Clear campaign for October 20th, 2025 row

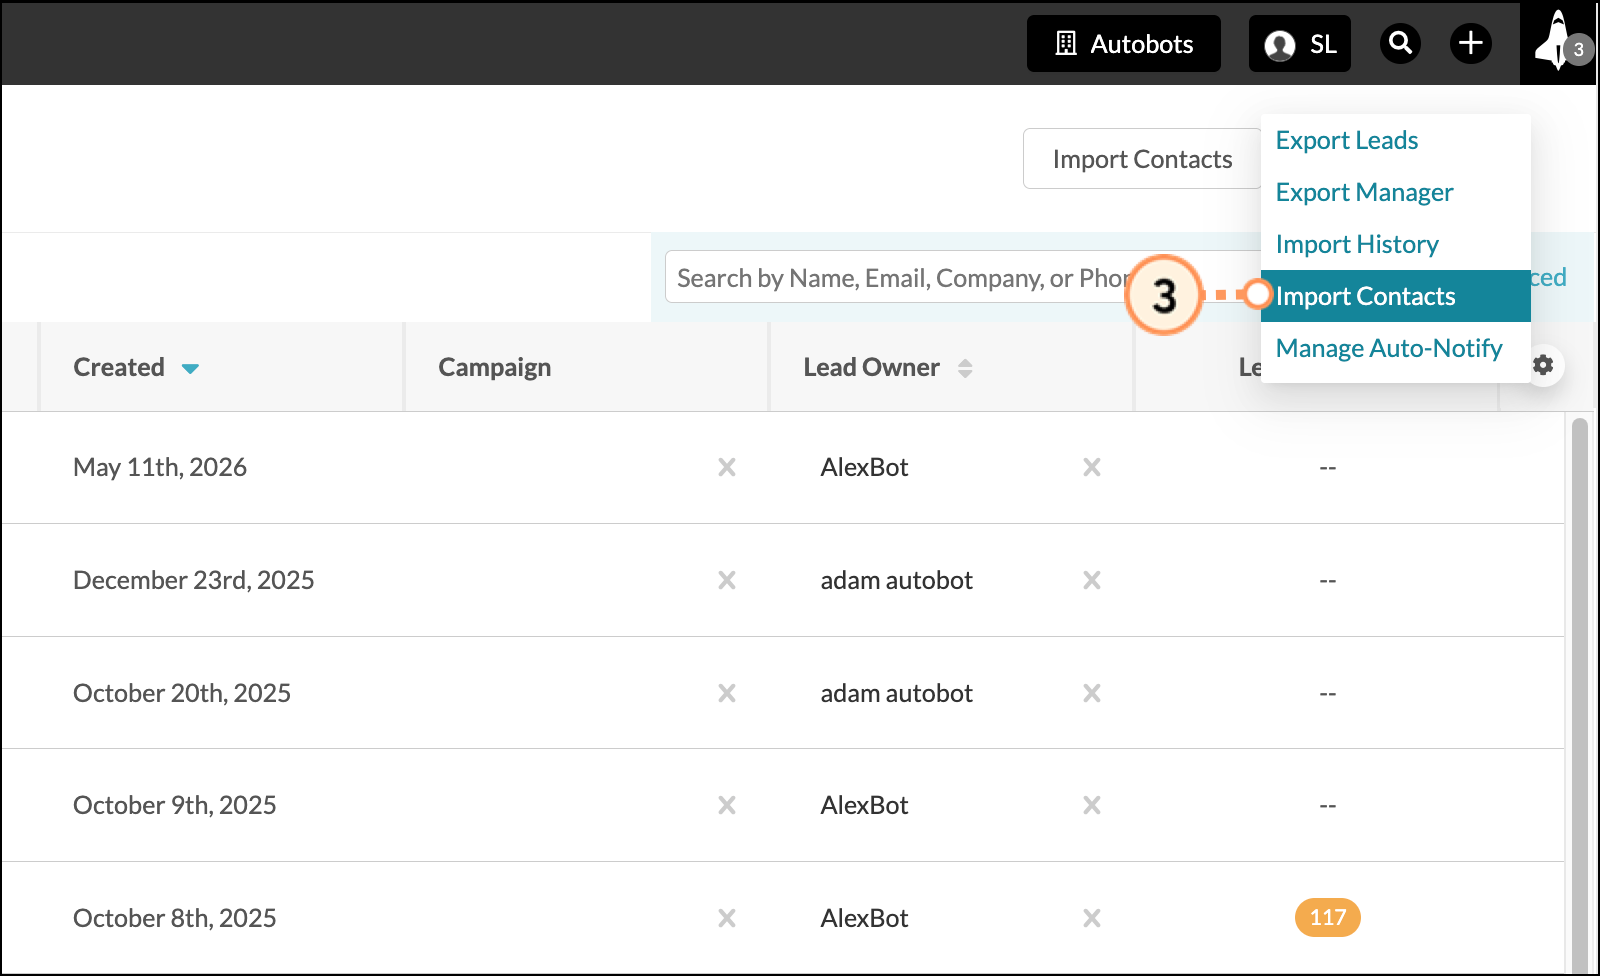click(x=727, y=693)
